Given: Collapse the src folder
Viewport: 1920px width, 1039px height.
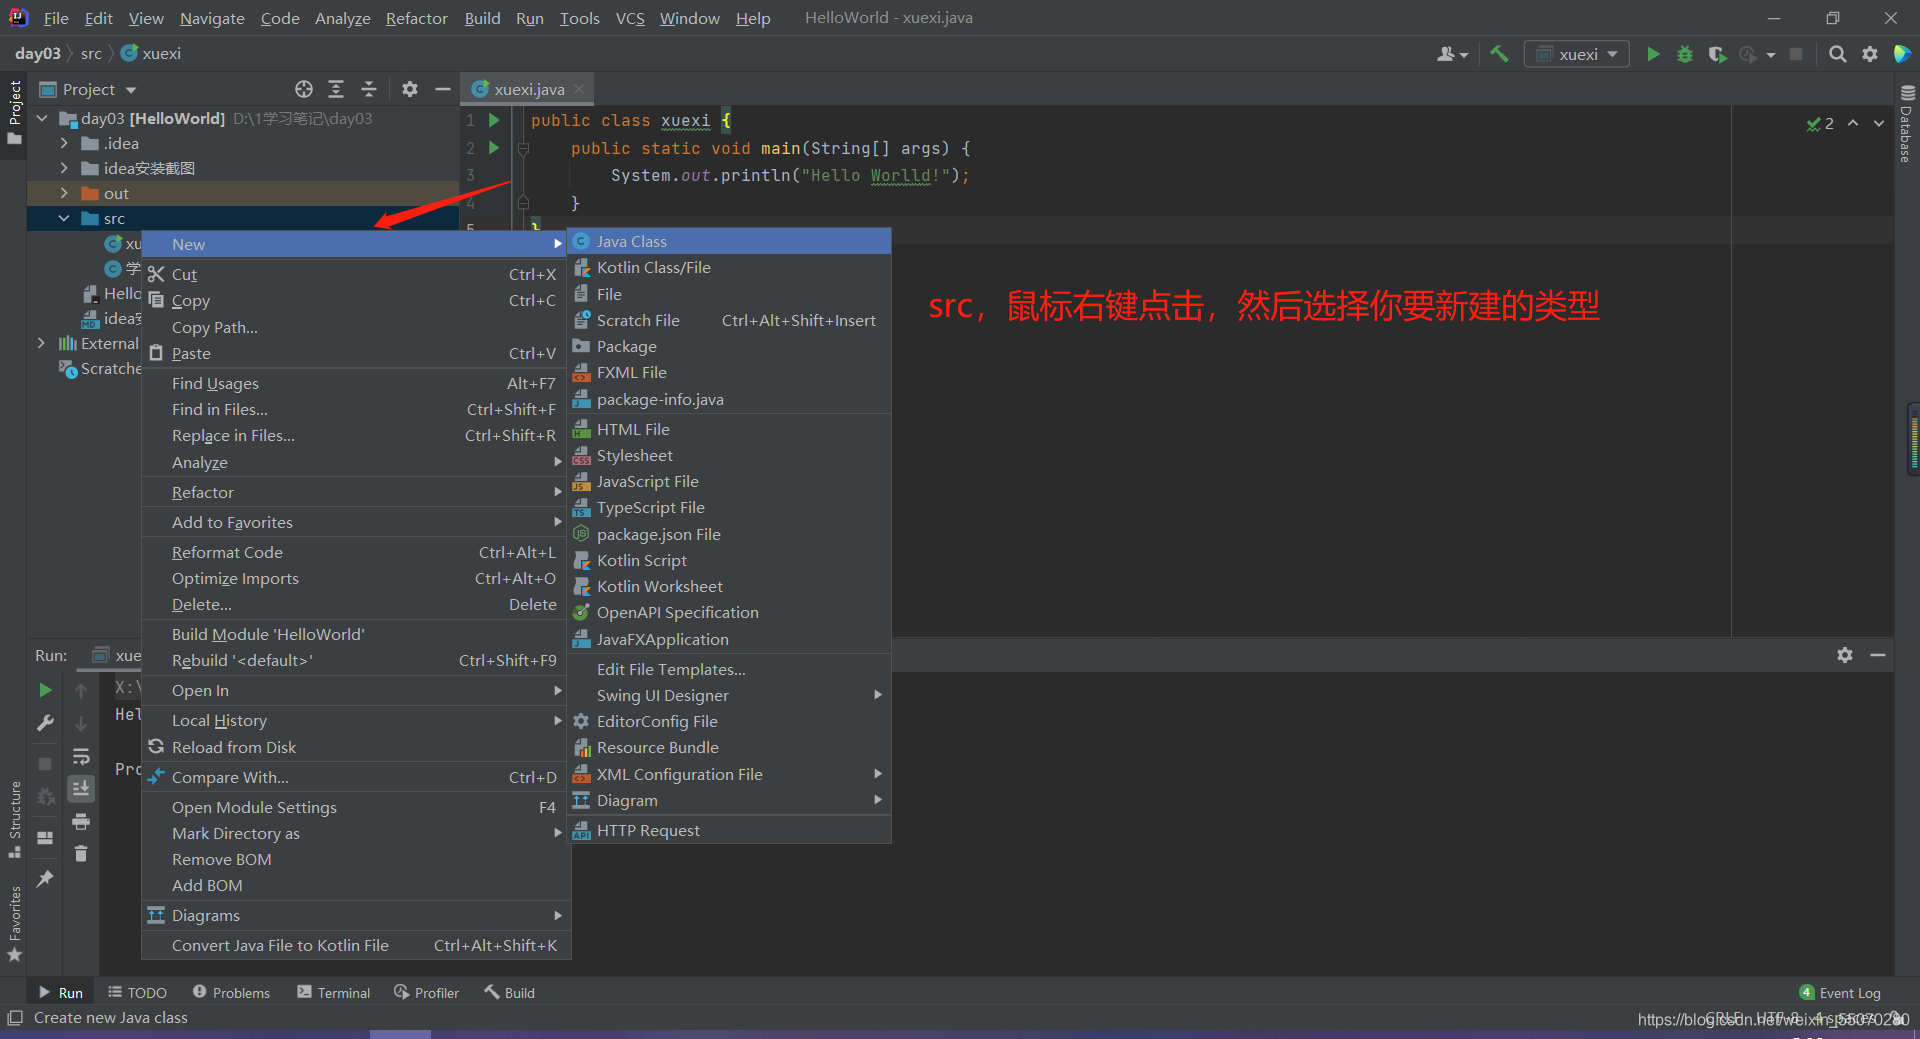Looking at the screenshot, I should (64, 218).
